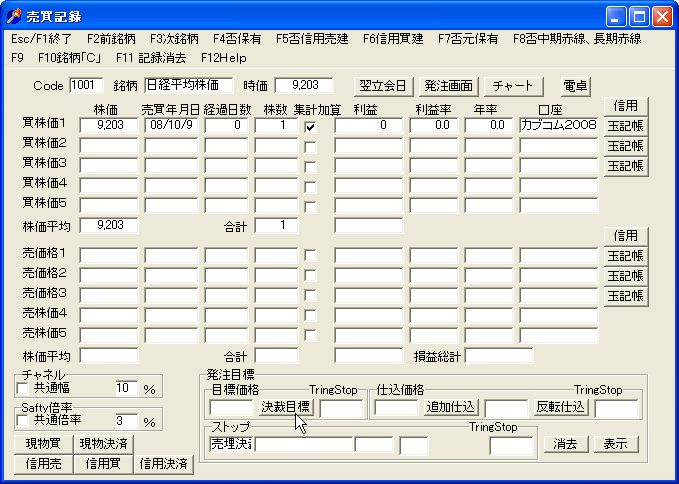Choose F5否信用売建 menu item
The image size is (679, 484).
(312, 39)
